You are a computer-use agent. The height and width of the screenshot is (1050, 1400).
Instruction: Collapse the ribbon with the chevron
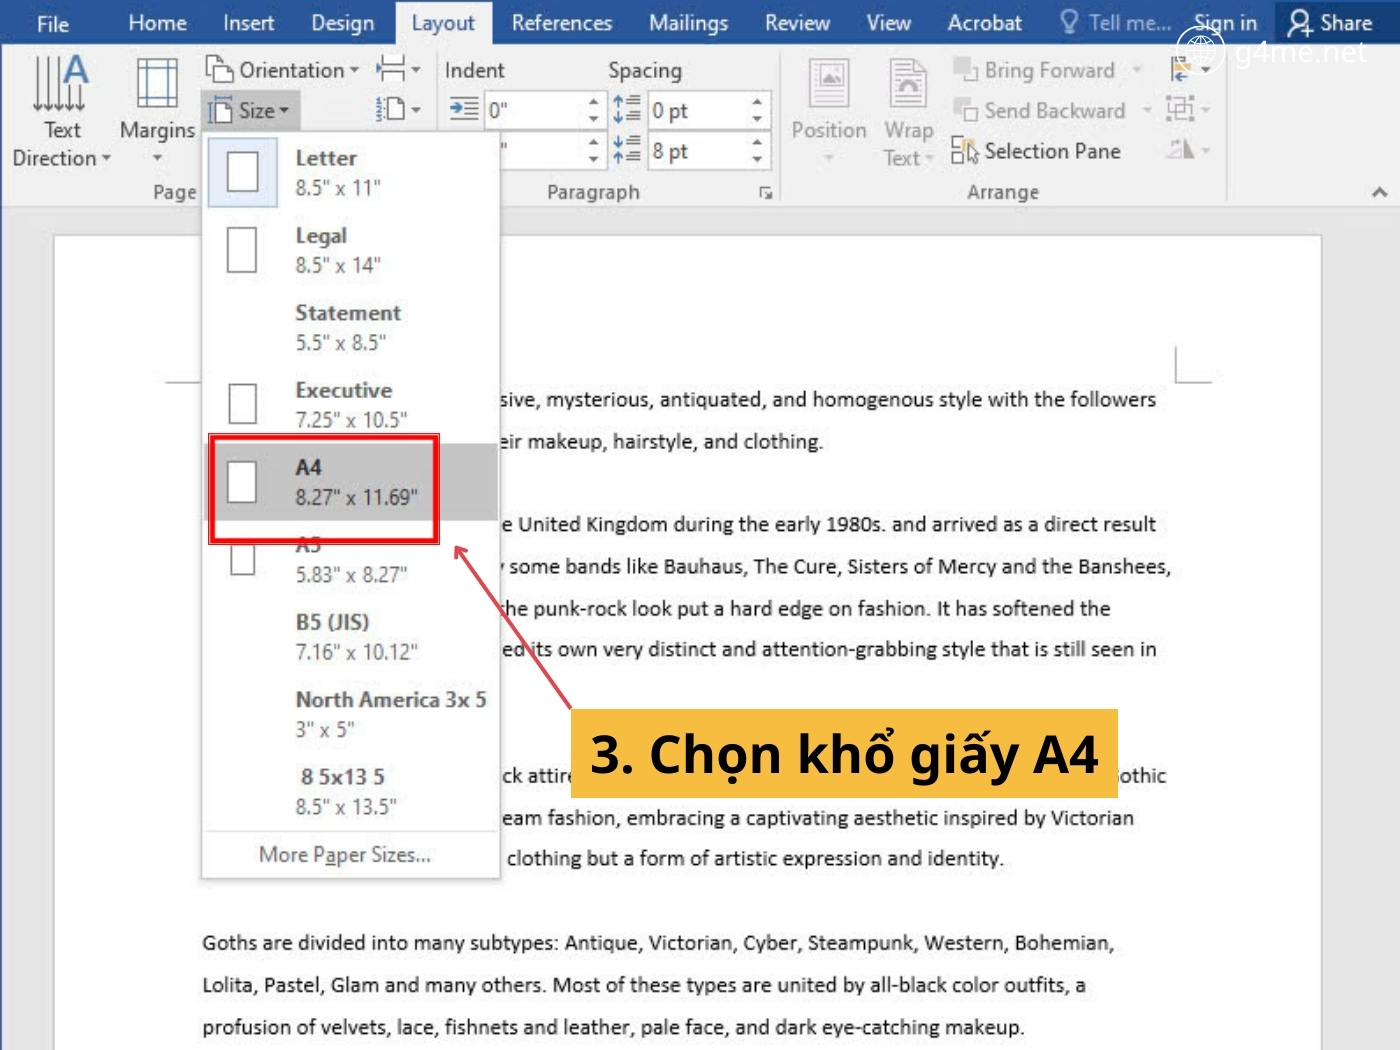[1380, 192]
